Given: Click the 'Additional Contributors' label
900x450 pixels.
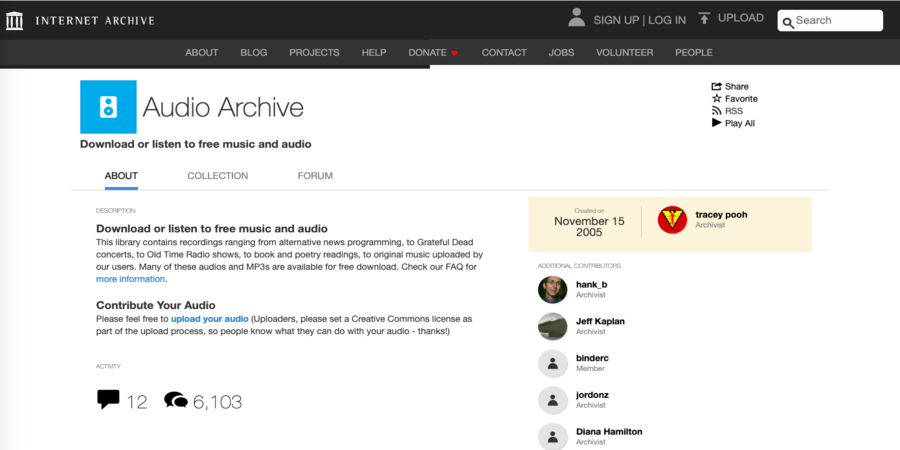Looking at the screenshot, I should click(x=579, y=266).
